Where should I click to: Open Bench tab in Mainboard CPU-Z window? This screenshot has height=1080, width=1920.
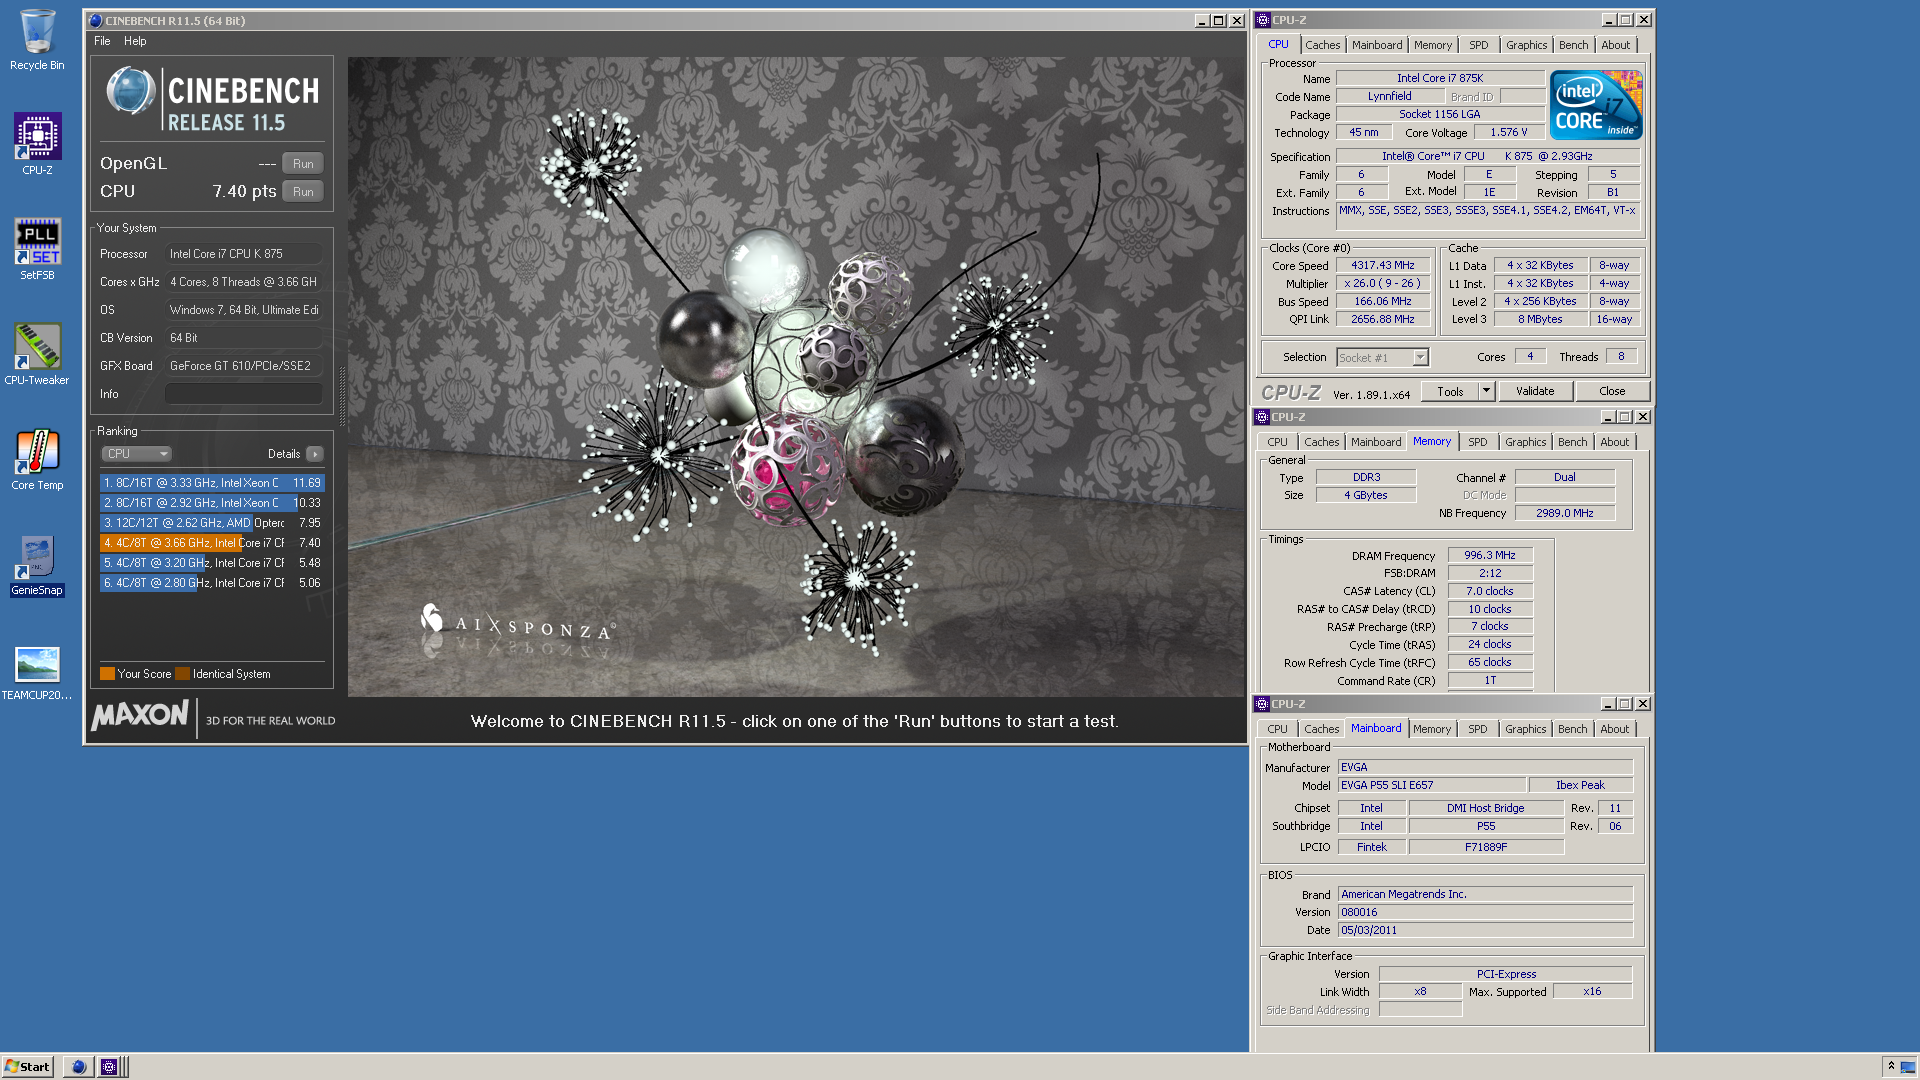[1572, 729]
